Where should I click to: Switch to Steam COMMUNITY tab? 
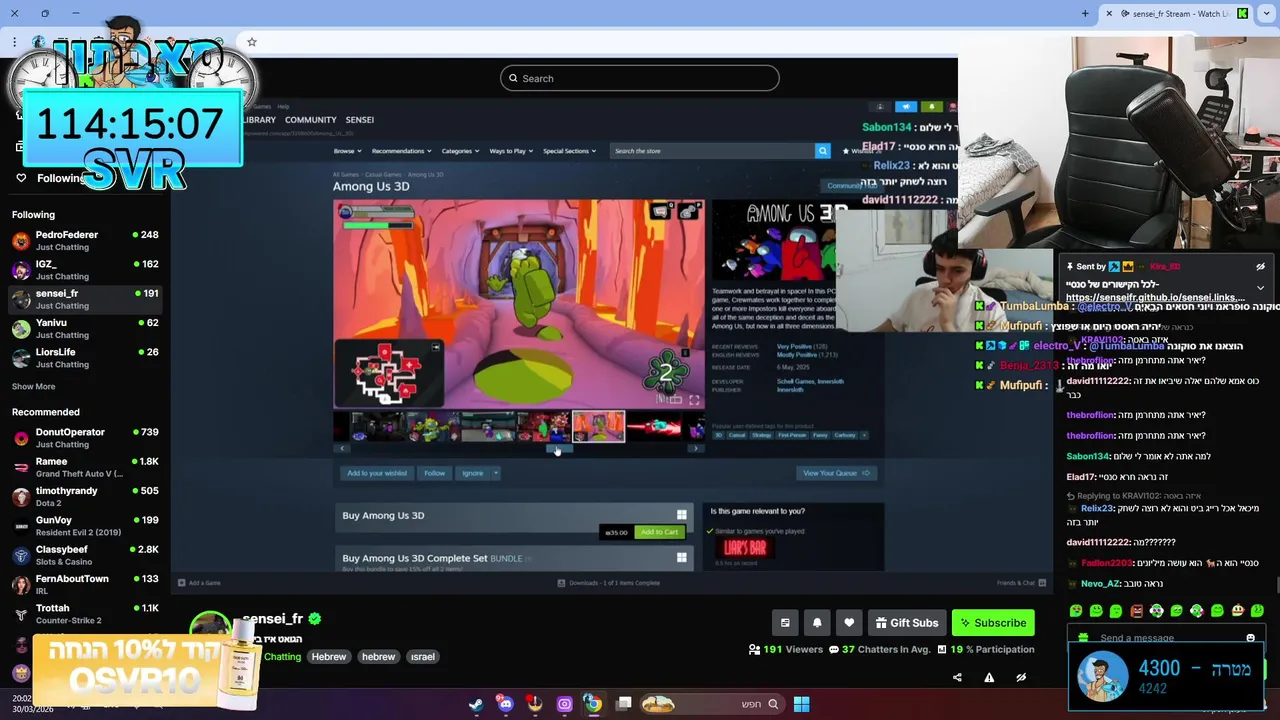(x=310, y=120)
